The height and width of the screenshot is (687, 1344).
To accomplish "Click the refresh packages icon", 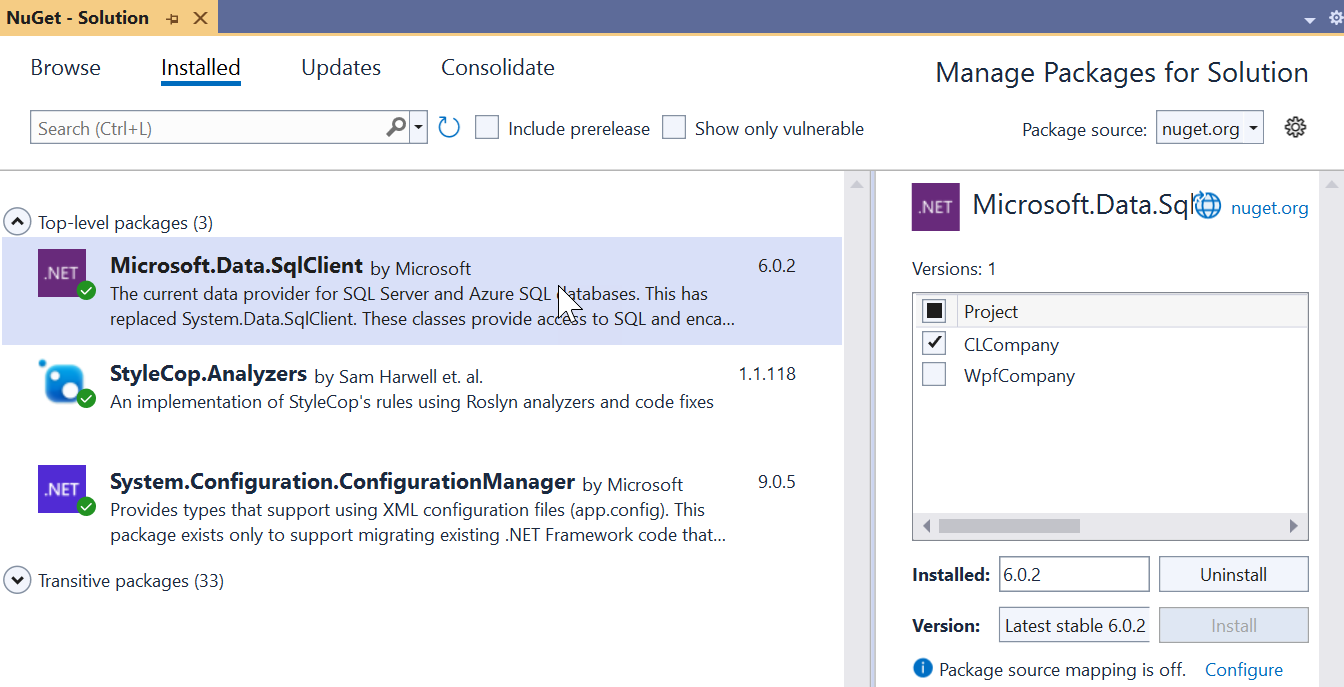I will [449, 128].
